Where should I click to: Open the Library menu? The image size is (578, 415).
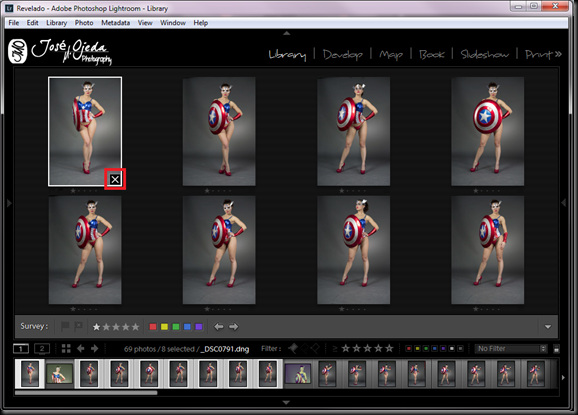pos(56,23)
